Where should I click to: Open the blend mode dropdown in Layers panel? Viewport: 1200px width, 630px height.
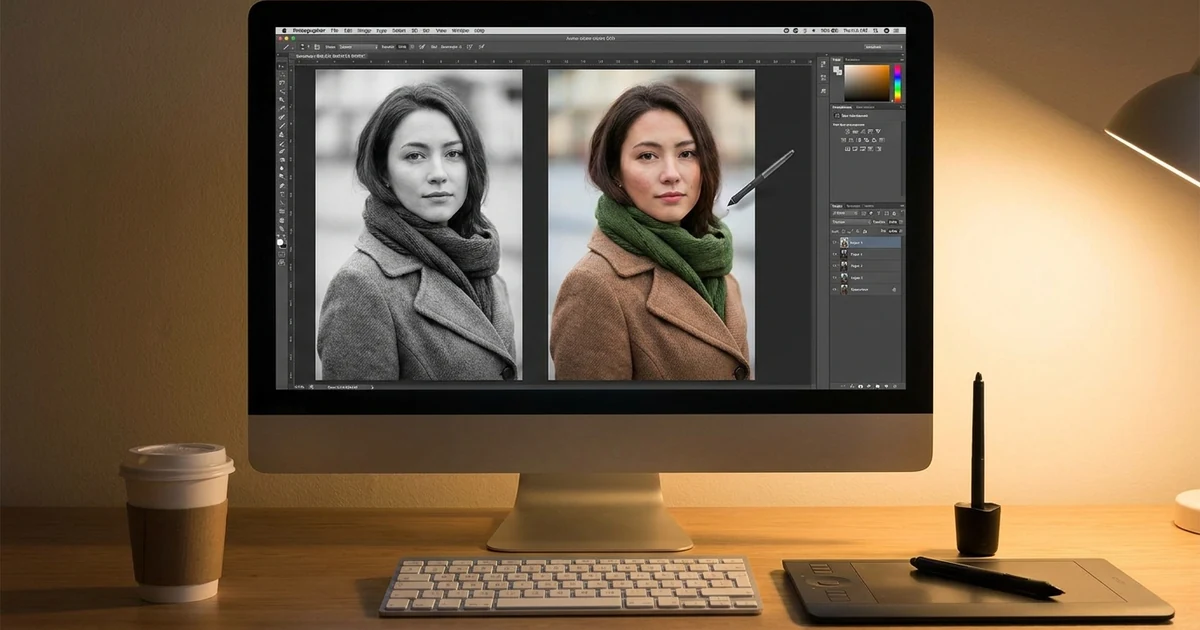pyautogui.click(x=850, y=222)
